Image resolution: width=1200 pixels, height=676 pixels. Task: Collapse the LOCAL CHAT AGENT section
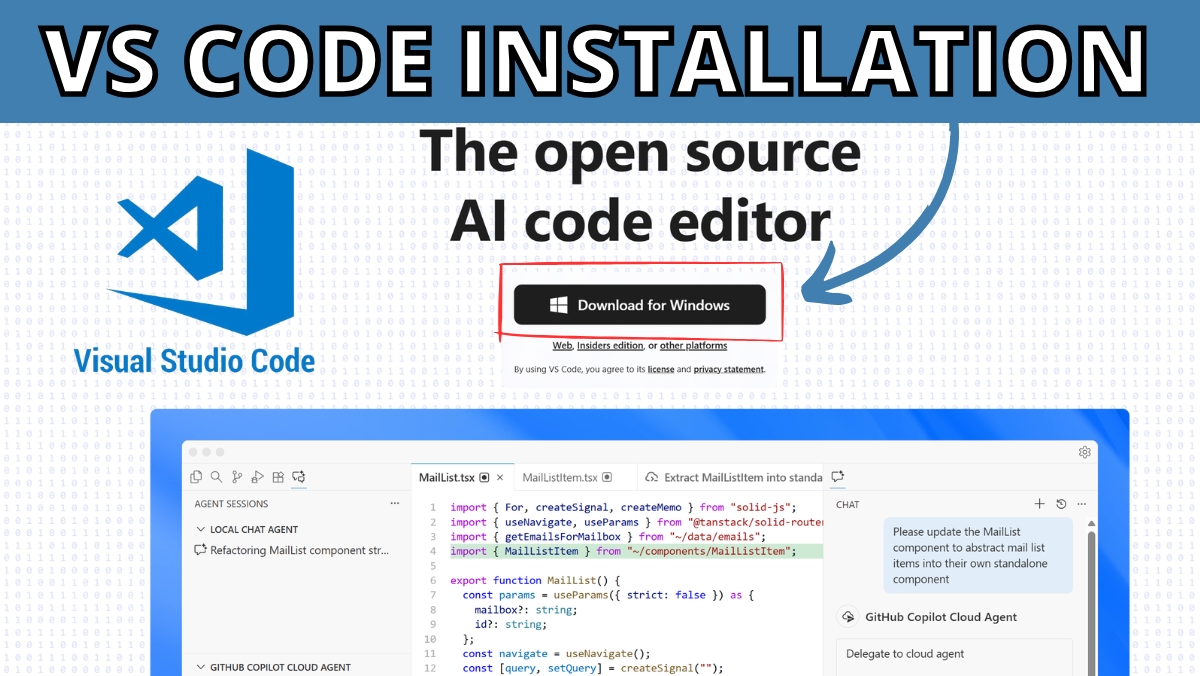(x=201, y=529)
